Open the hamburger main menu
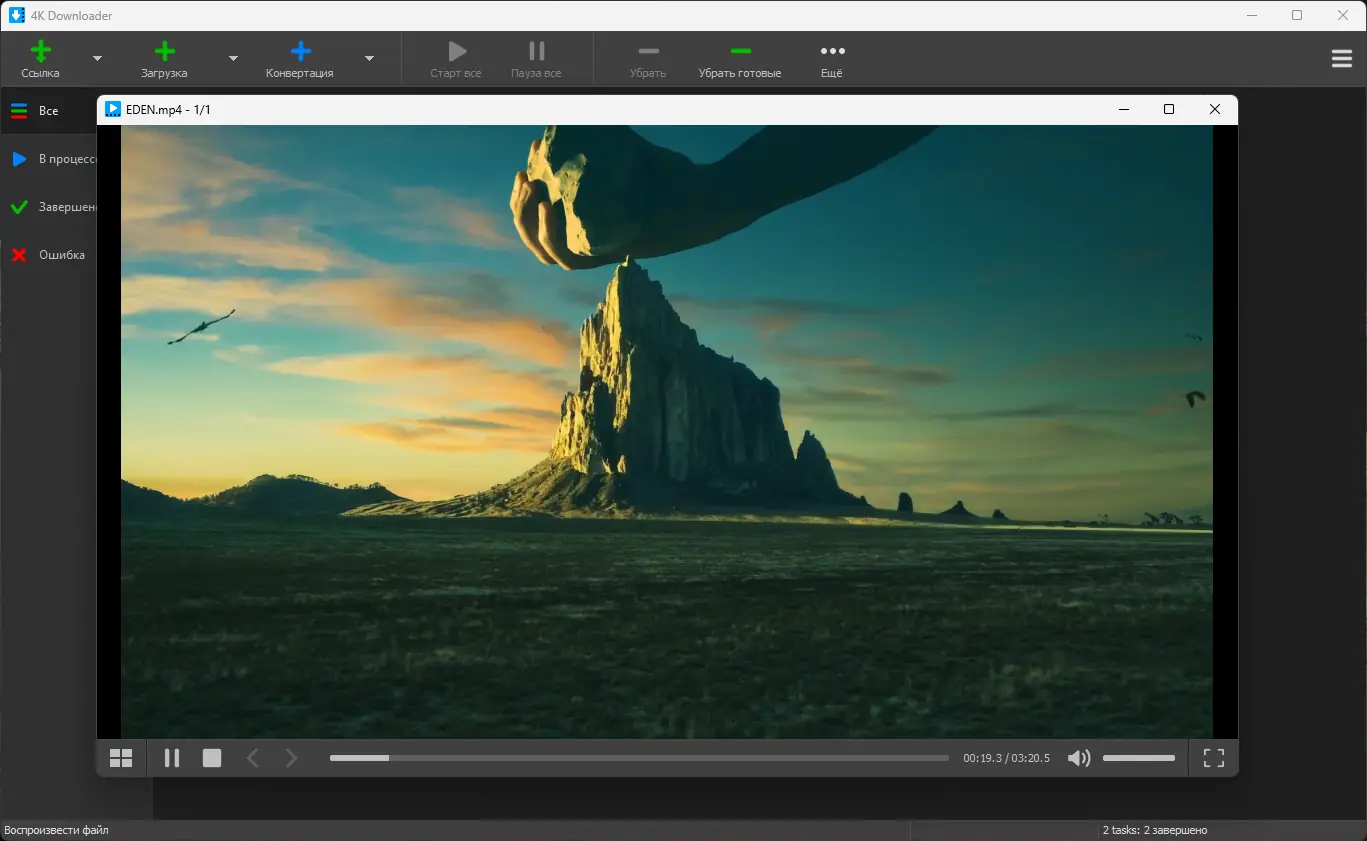Viewport: 1367px width, 841px height. [x=1342, y=59]
